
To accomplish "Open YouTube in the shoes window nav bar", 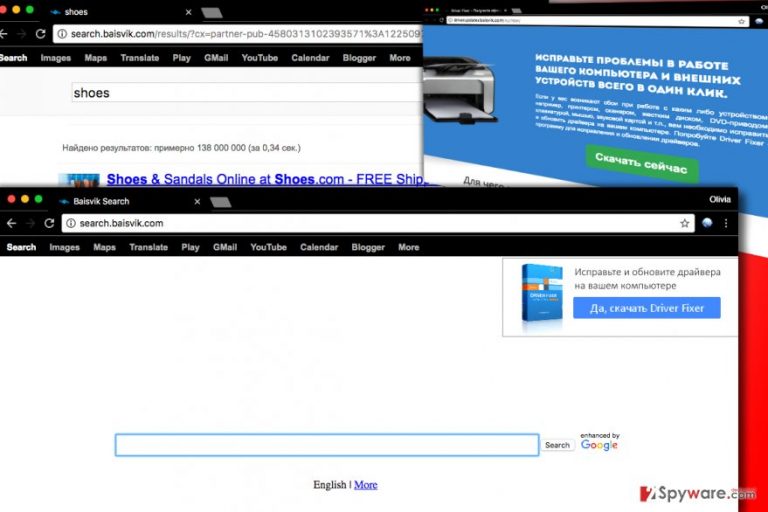I will pos(260,58).
